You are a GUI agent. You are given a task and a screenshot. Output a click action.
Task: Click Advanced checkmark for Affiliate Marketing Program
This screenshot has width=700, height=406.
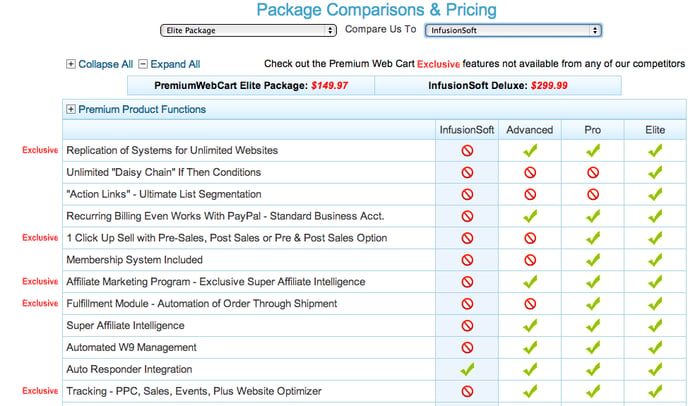[x=530, y=282]
